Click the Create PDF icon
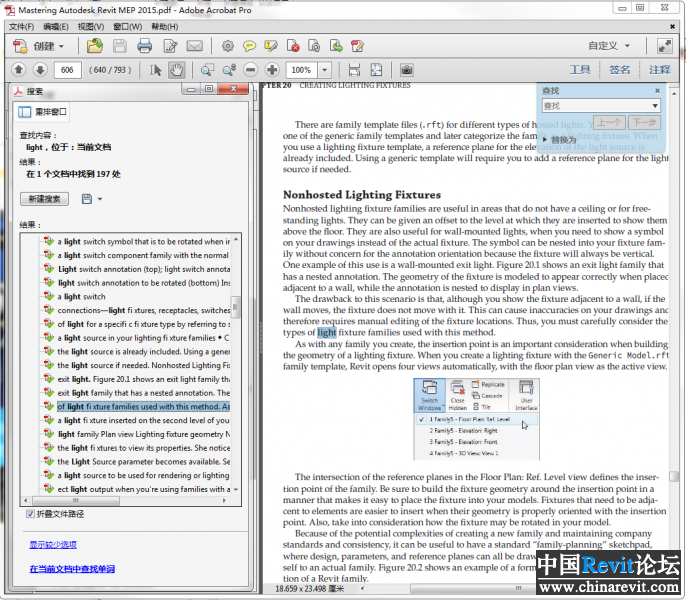Screen dimensions: 686x600 (20, 46)
